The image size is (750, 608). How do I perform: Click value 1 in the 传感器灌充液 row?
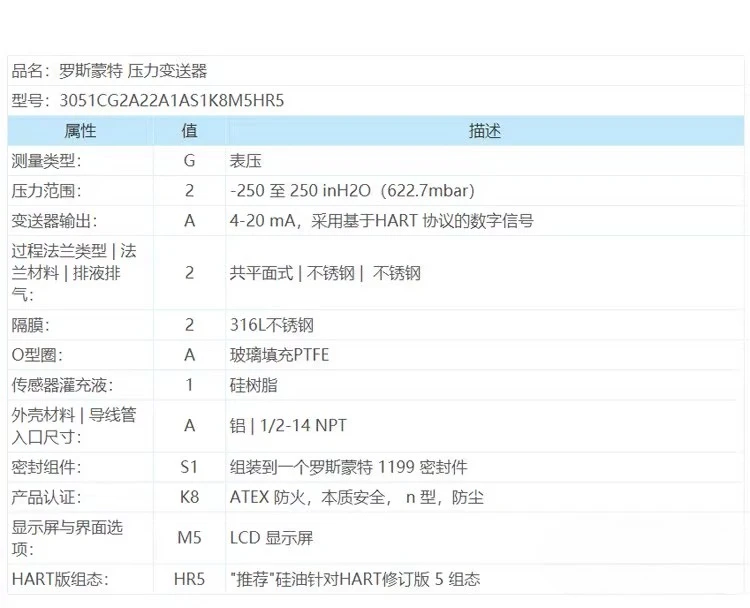[x=189, y=385]
